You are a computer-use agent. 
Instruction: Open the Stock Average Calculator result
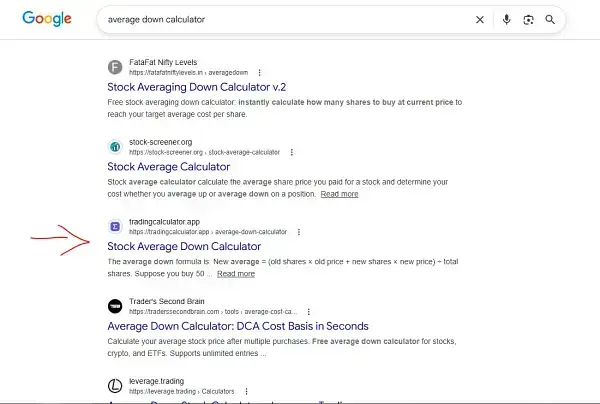(169, 167)
